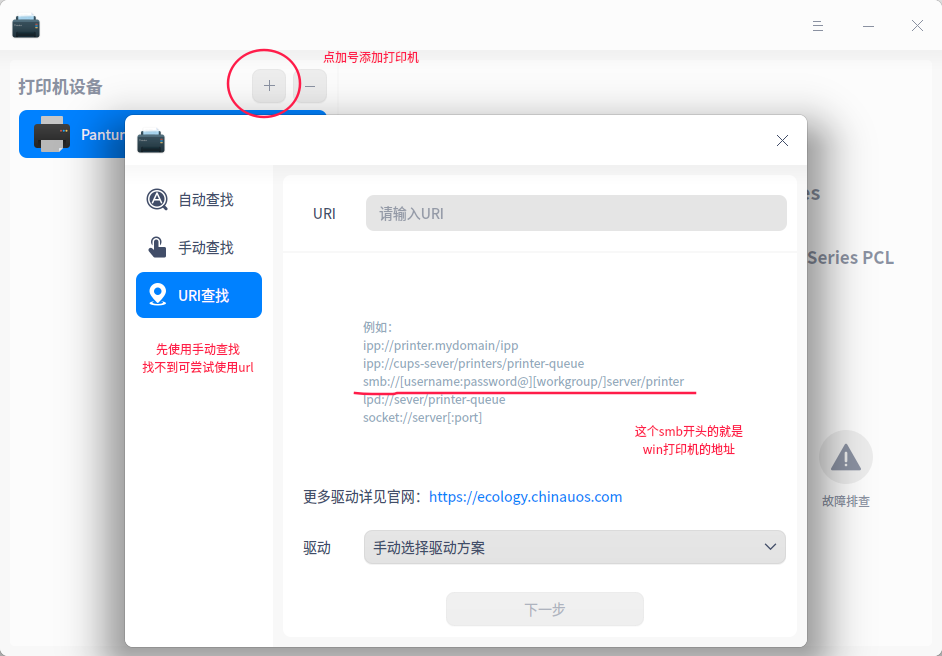This screenshot has width=942, height=656.
Task: Click the add printer plus icon
Action: tap(268, 86)
